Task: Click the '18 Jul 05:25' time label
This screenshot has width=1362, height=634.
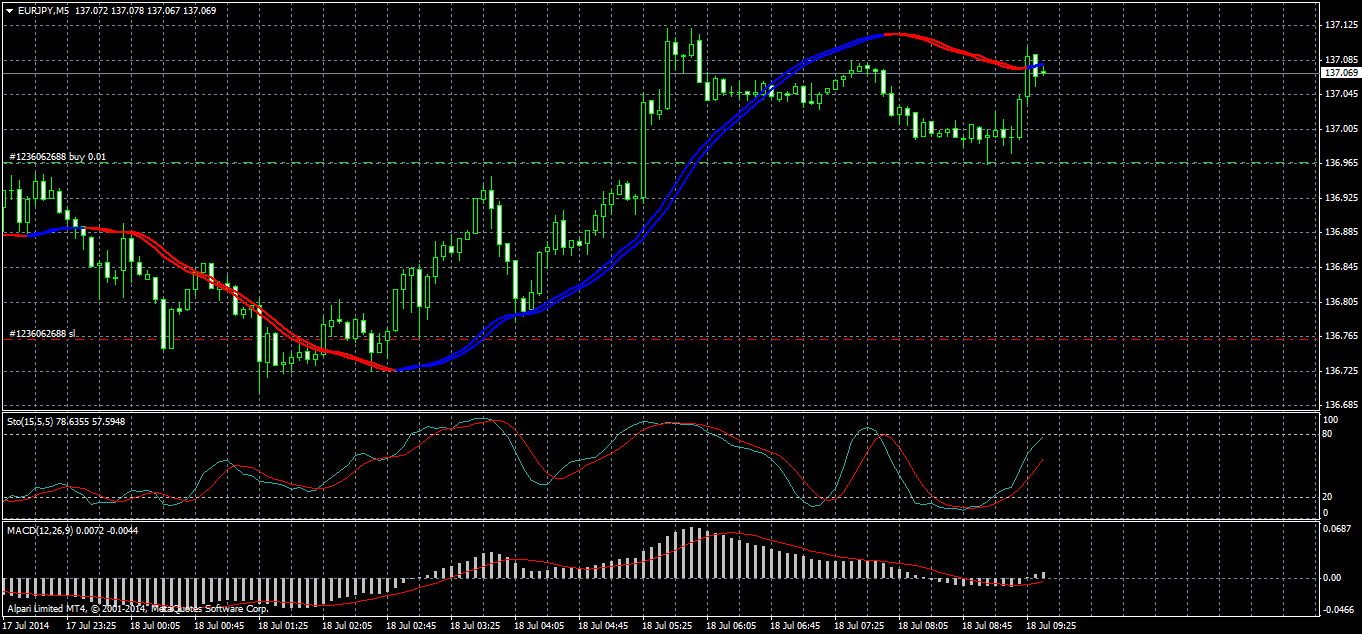Action: pyautogui.click(x=667, y=625)
